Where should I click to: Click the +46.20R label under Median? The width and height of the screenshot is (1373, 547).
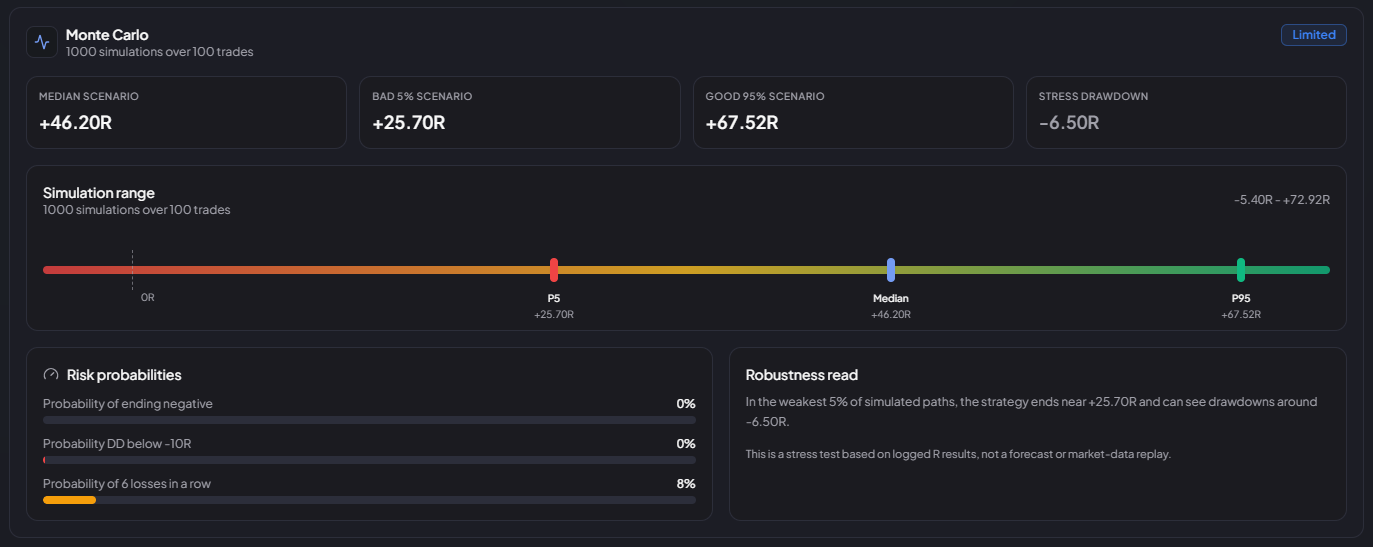pyautogui.click(x=891, y=315)
